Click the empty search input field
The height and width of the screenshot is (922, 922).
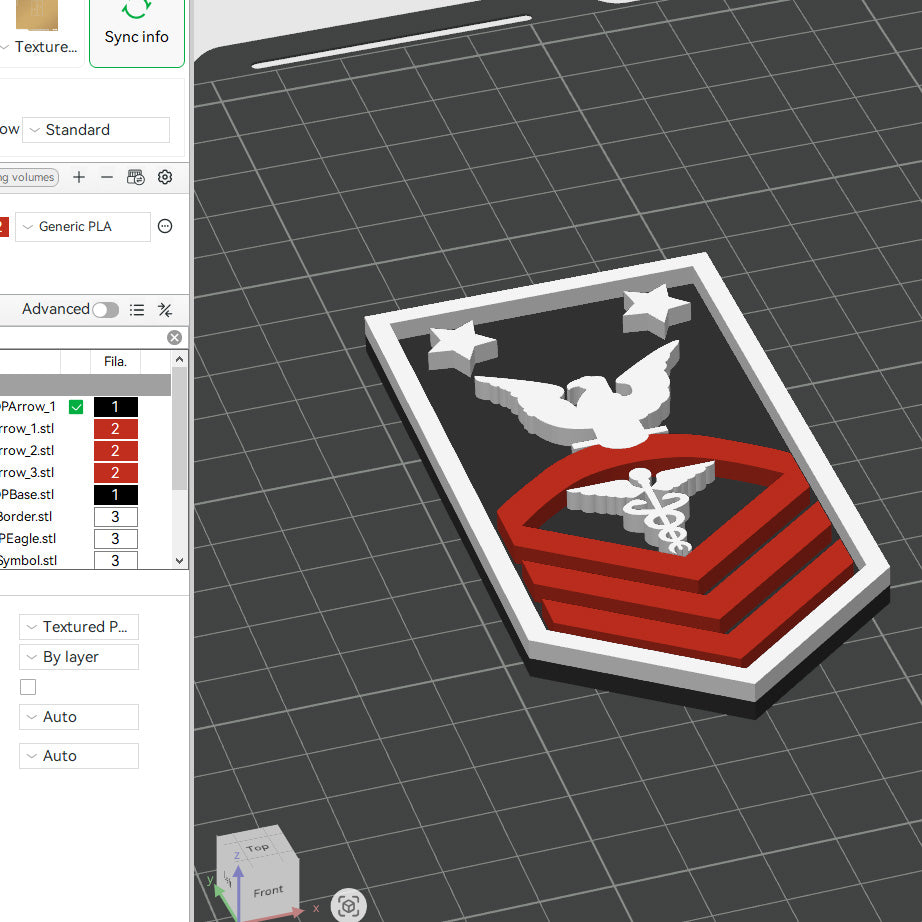click(82, 338)
